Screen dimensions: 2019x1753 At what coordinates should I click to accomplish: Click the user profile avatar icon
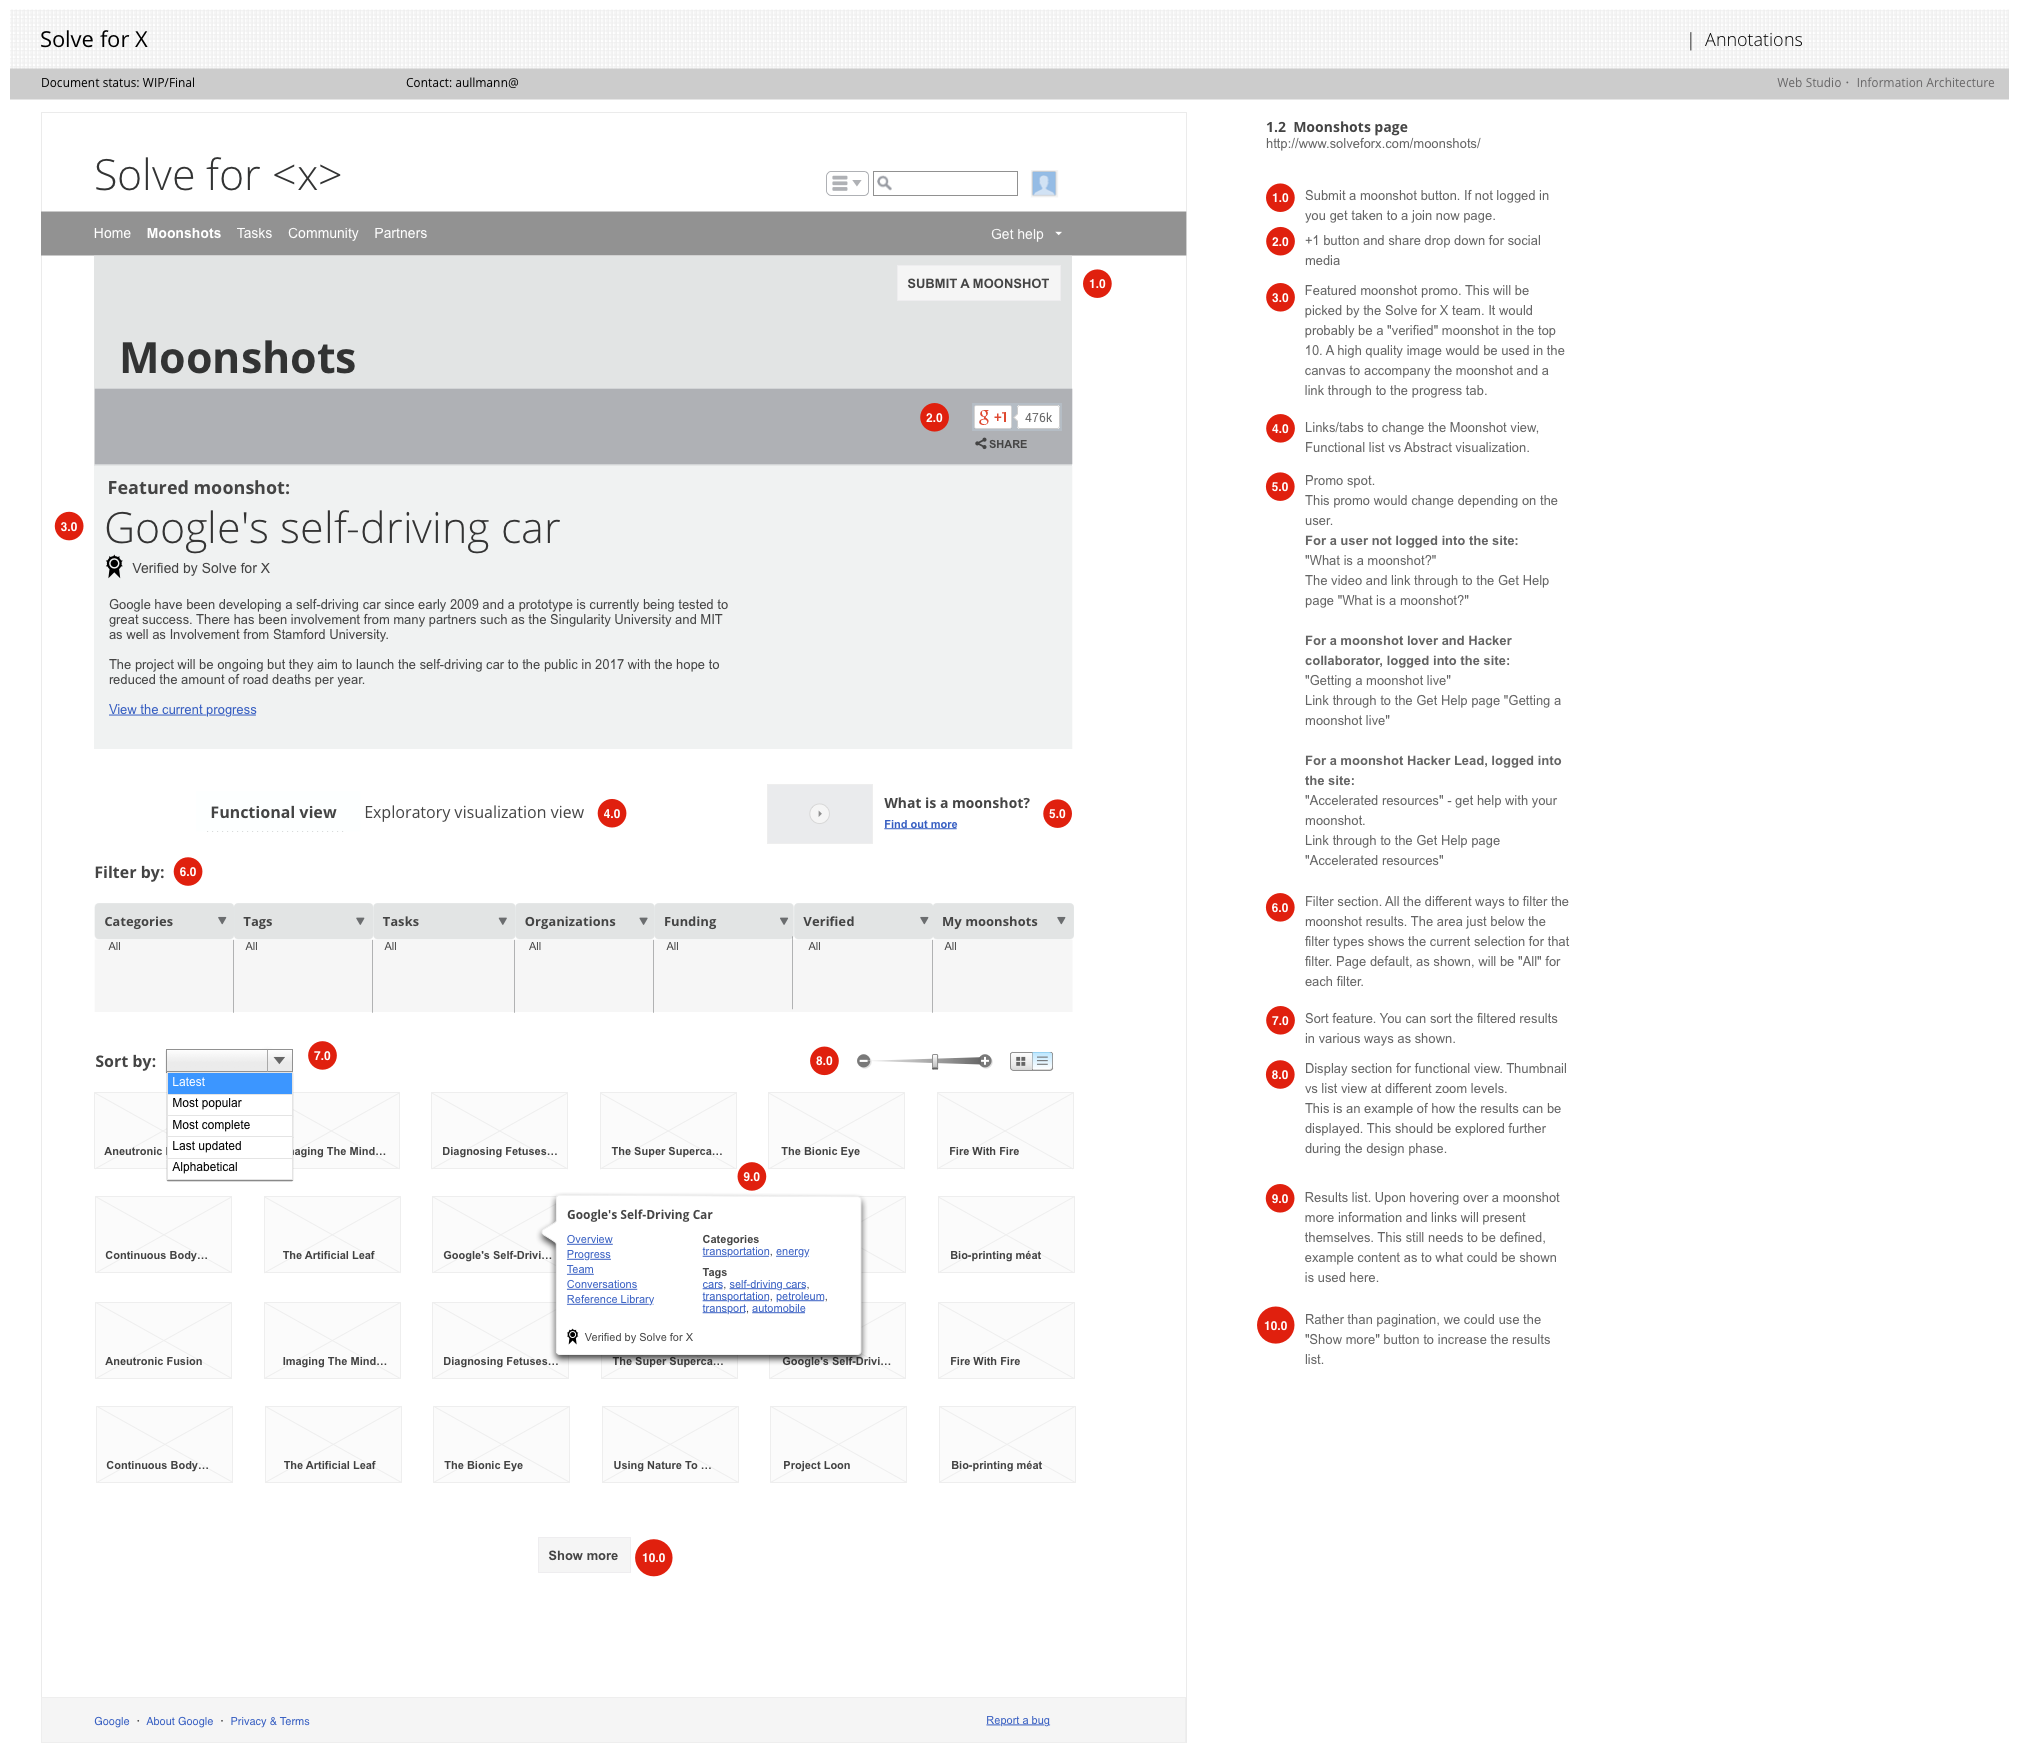[1043, 183]
